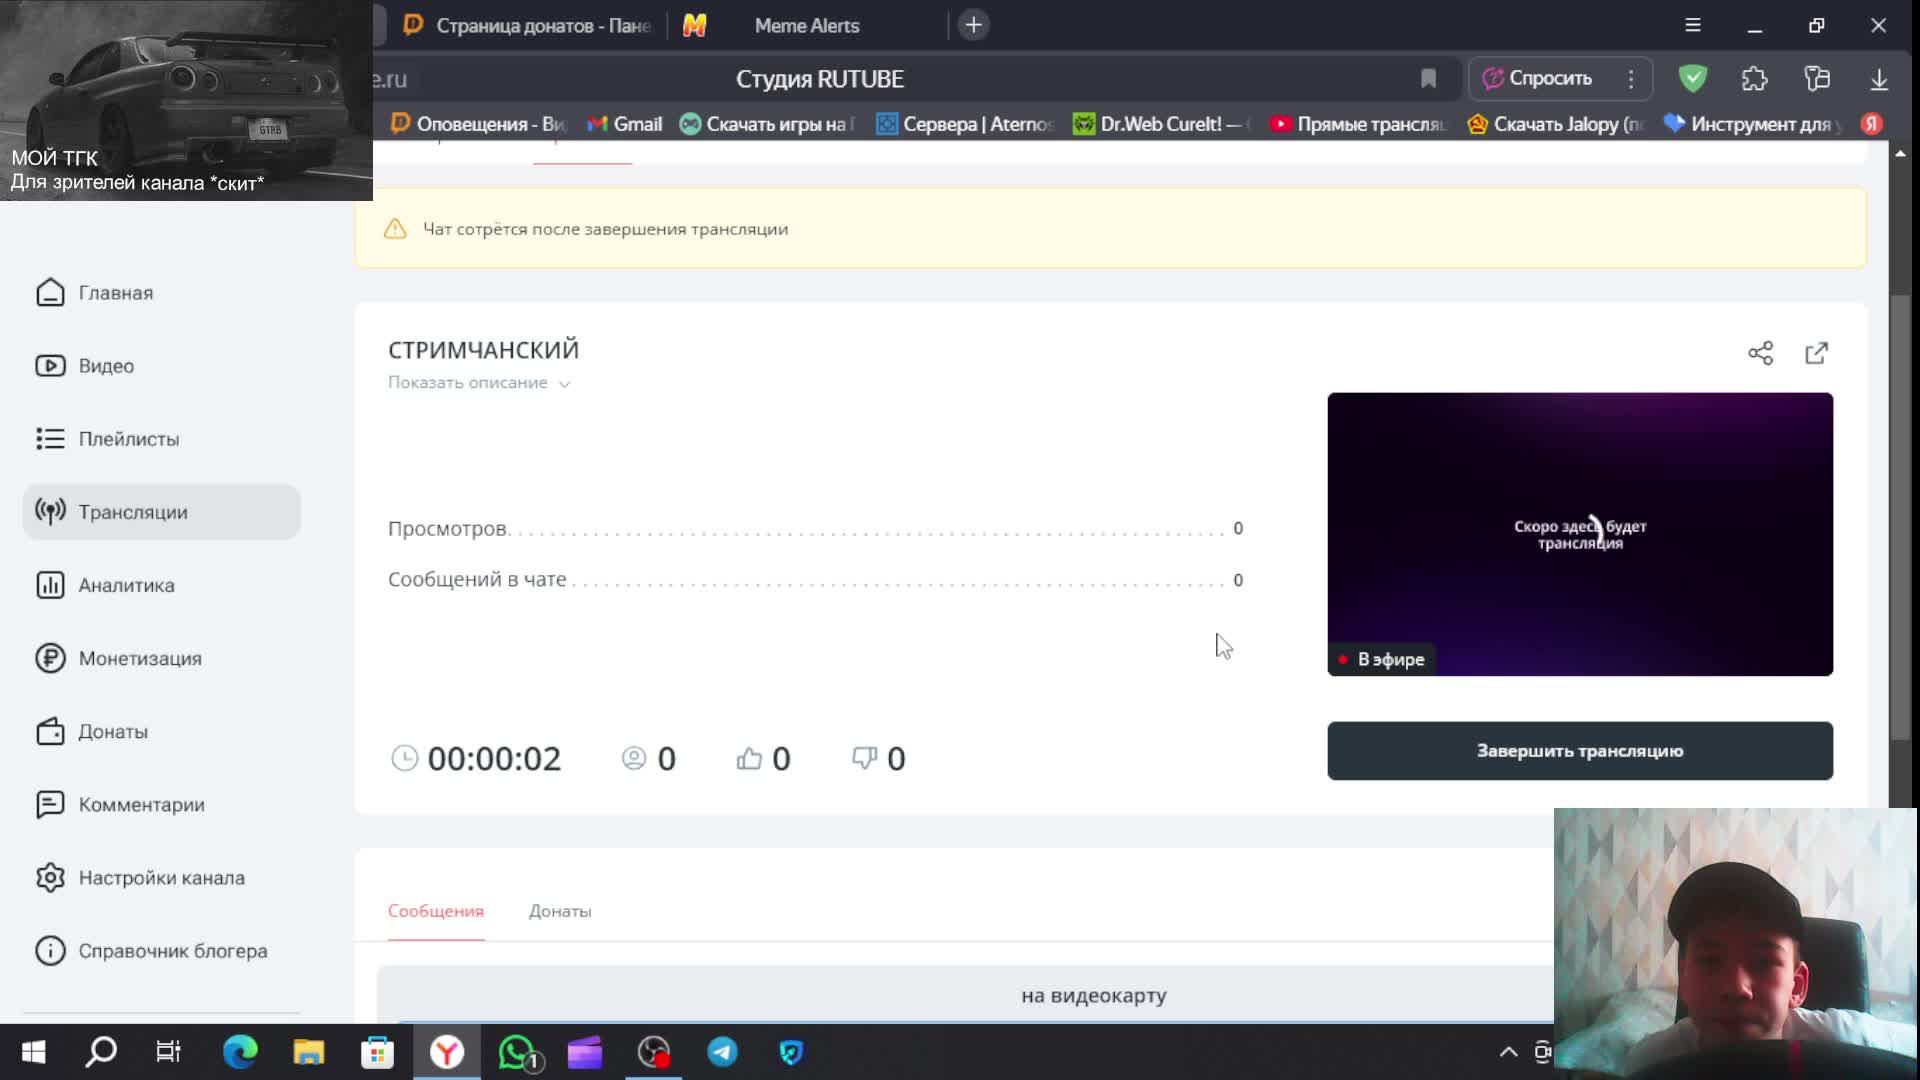Open Telegram from the taskbar
The image size is (1920, 1080).
[722, 1052]
